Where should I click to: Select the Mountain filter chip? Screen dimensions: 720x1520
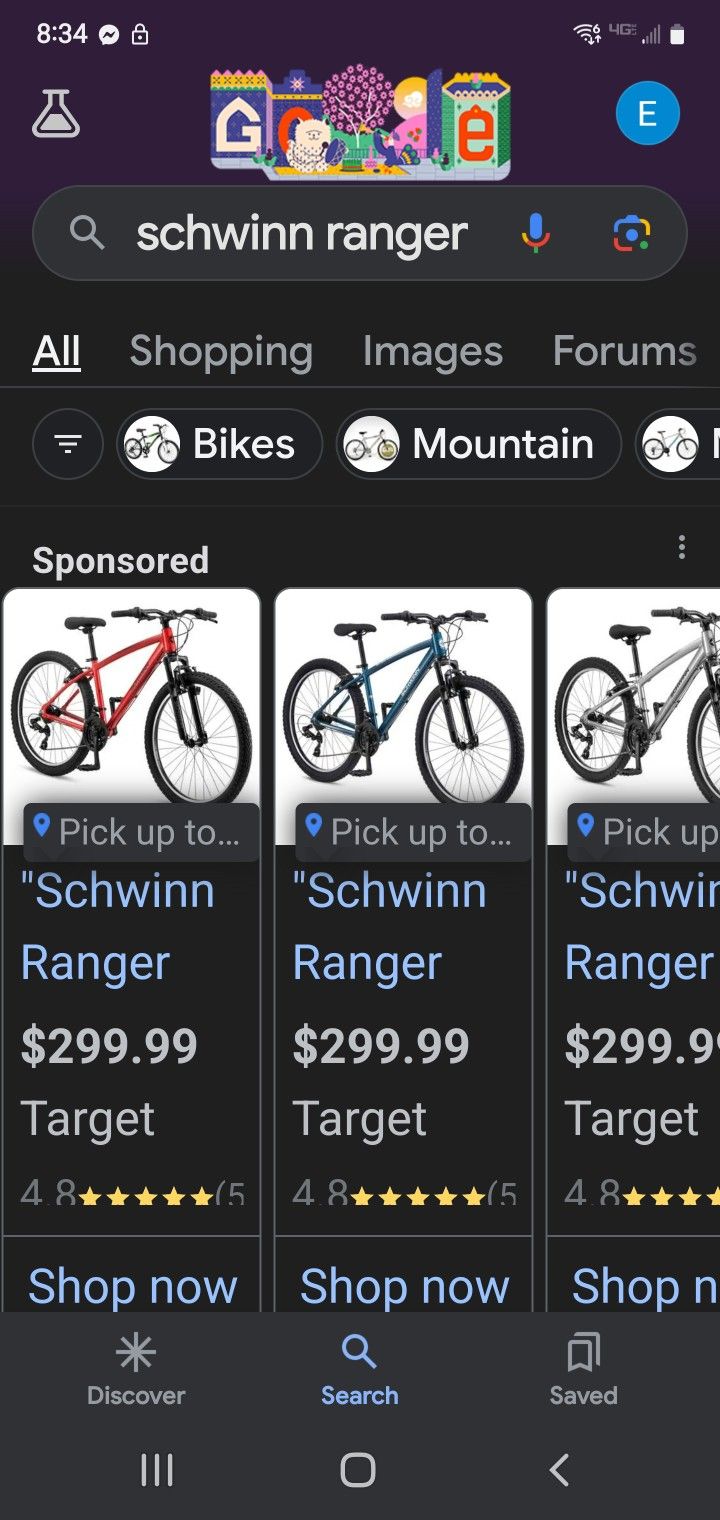479,444
